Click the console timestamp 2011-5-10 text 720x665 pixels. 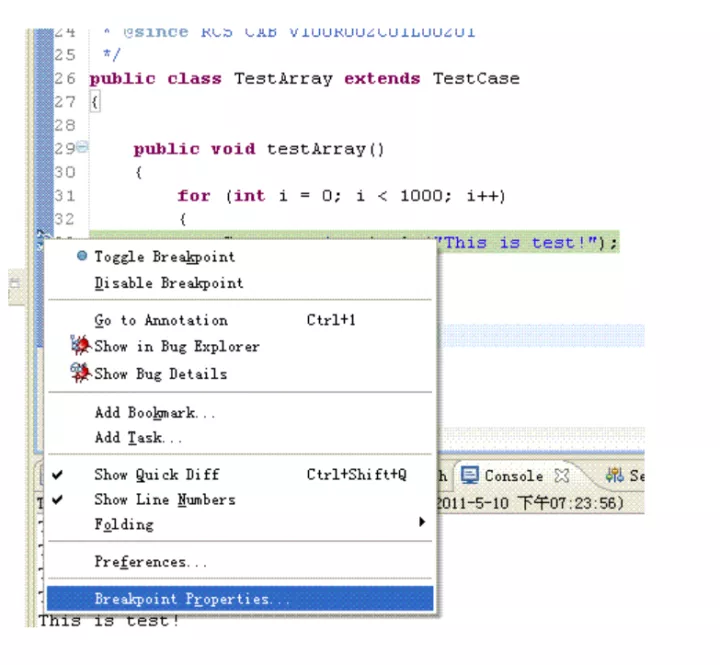(472, 503)
